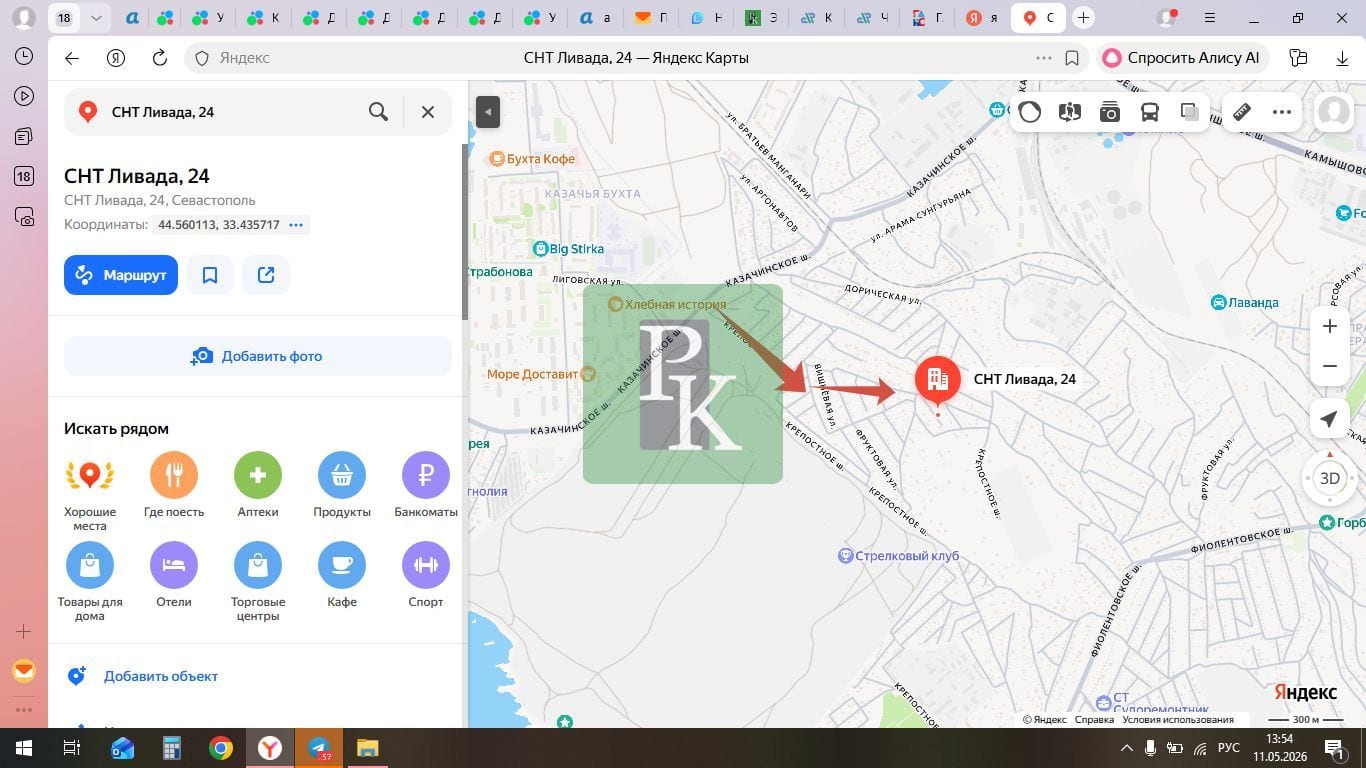Share the location with the share icon

[x=266, y=275]
